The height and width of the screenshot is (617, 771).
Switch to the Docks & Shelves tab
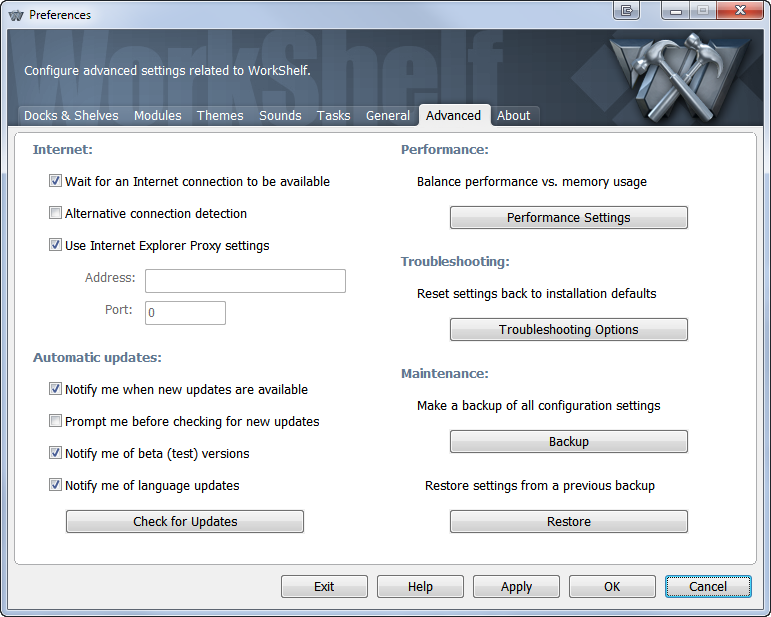(71, 116)
